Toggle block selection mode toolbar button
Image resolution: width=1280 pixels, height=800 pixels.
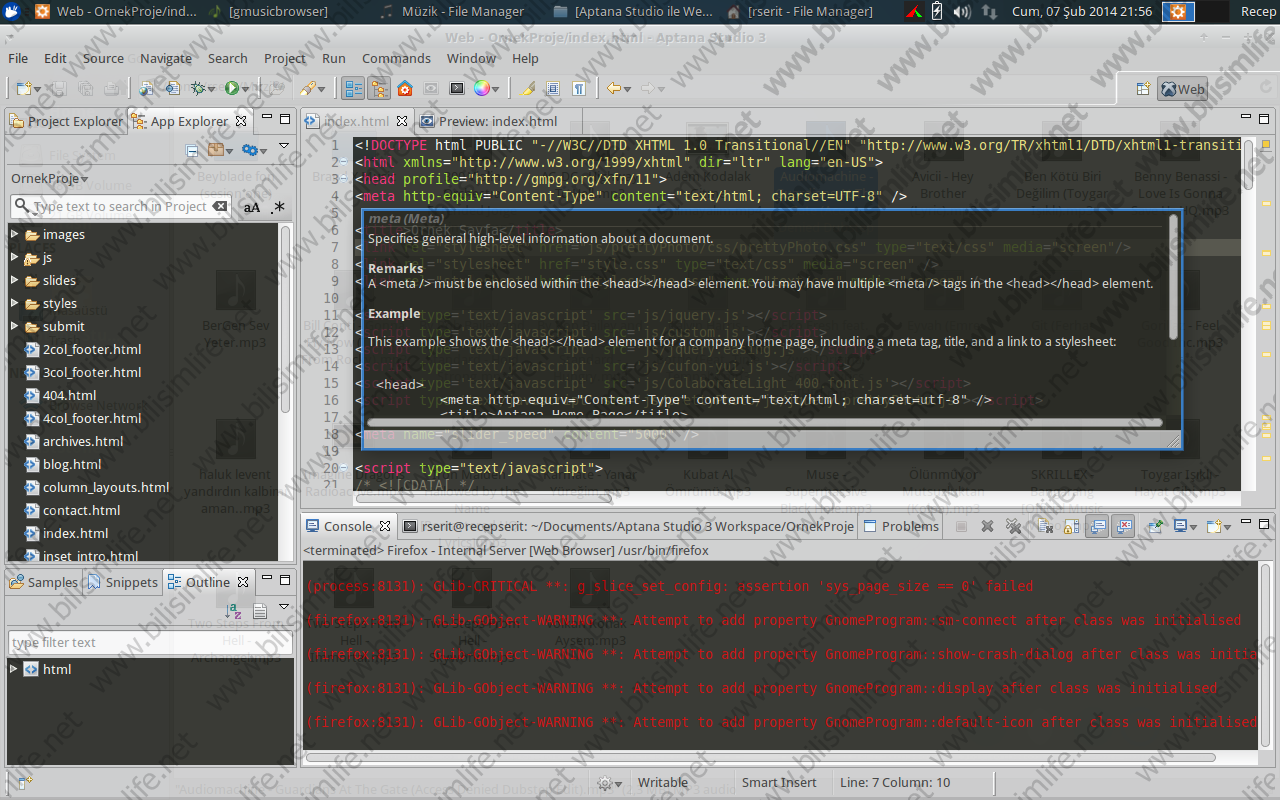point(553,88)
